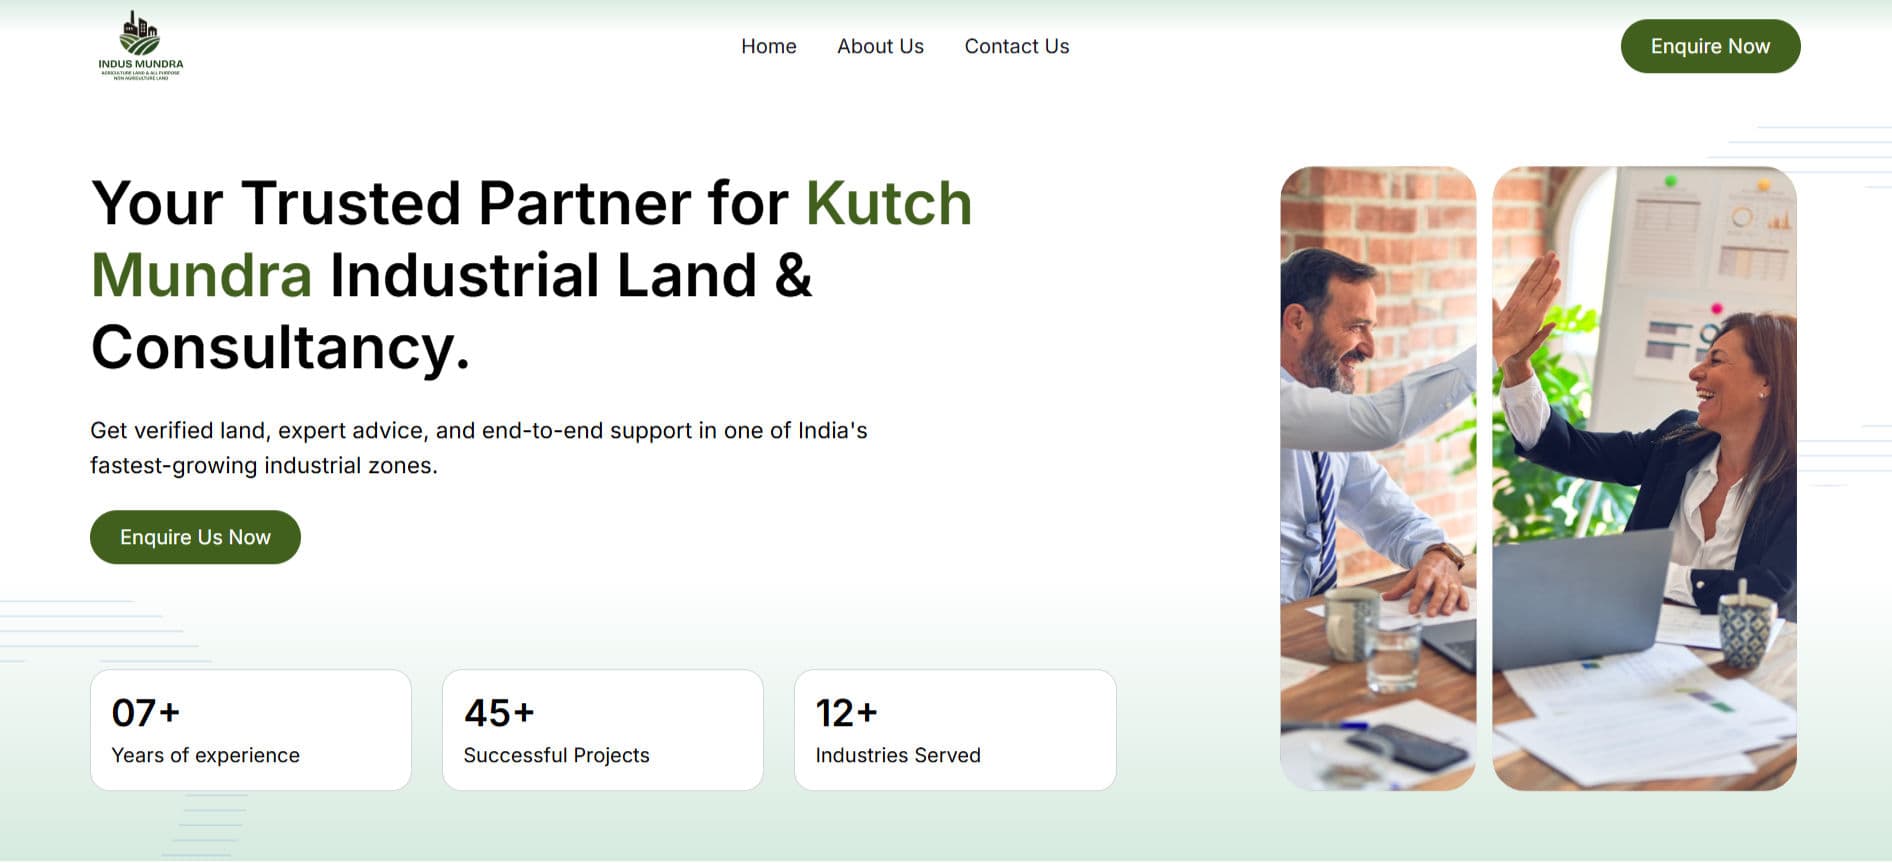Click the Industries Served label
The width and height of the screenshot is (1892, 863).
click(898, 755)
